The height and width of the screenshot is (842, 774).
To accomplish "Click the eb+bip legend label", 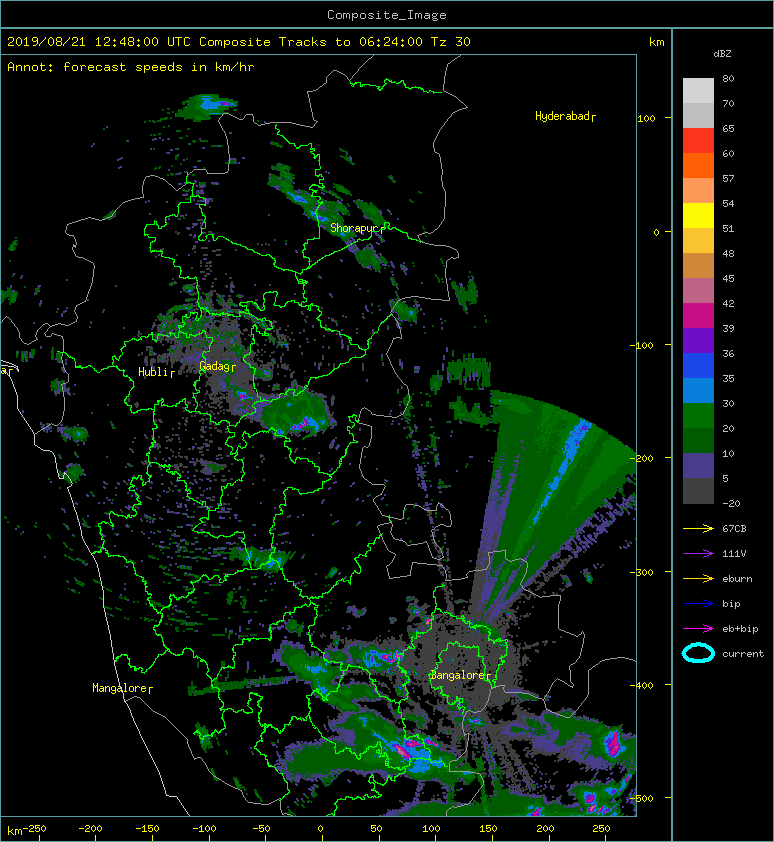I will pos(740,629).
